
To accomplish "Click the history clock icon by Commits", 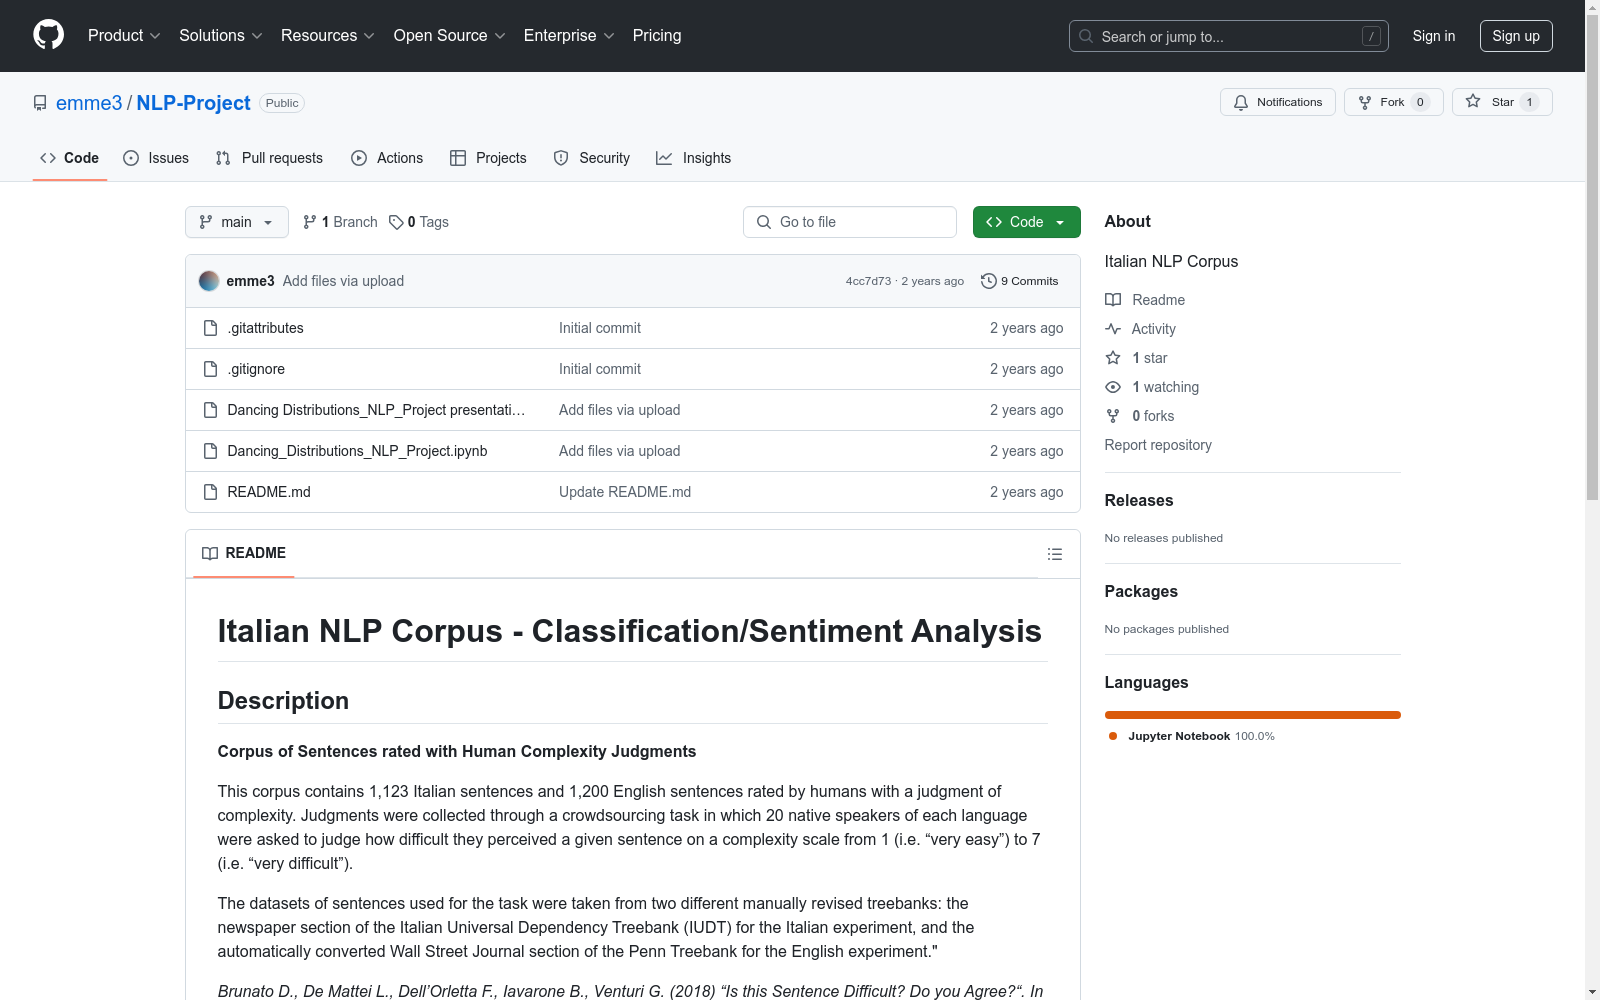I will click(x=989, y=281).
